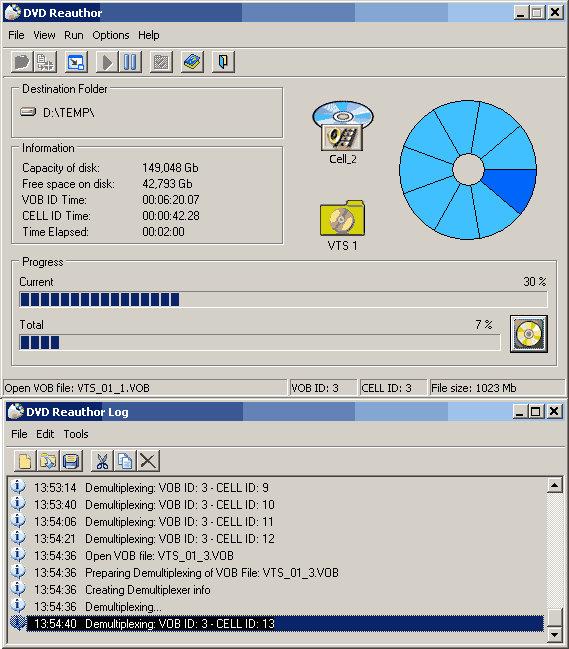Open the File menu in DVD Reauthor
The image size is (569, 649).
[x=16, y=35]
